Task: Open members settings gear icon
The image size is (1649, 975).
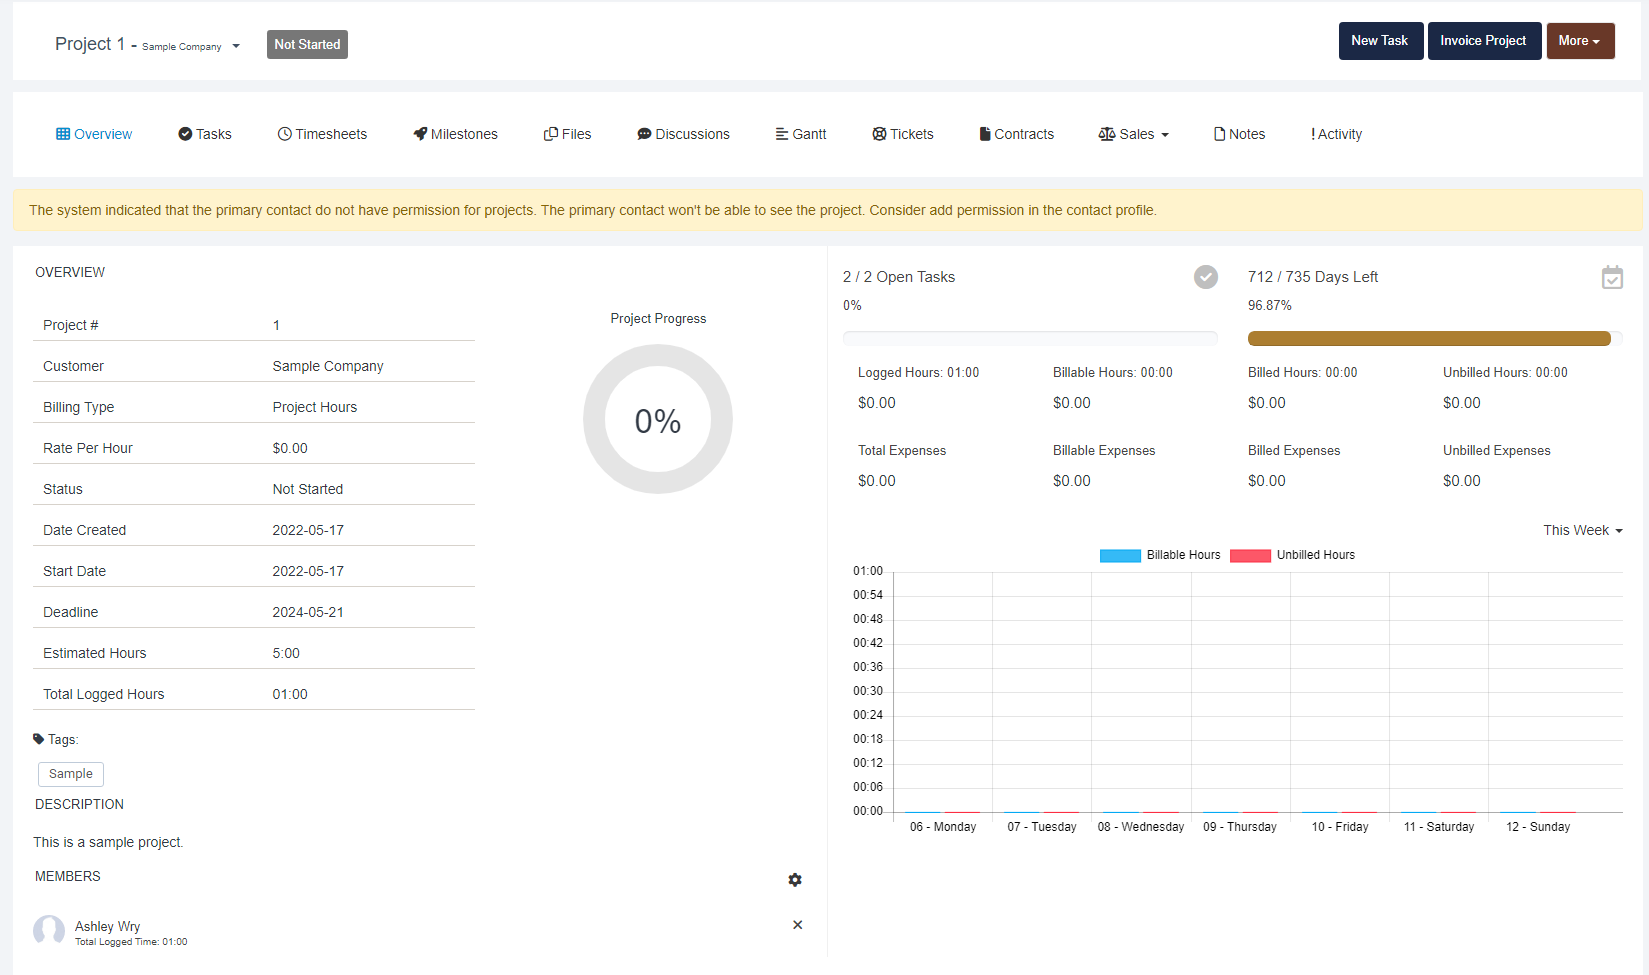Action: [795, 880]
